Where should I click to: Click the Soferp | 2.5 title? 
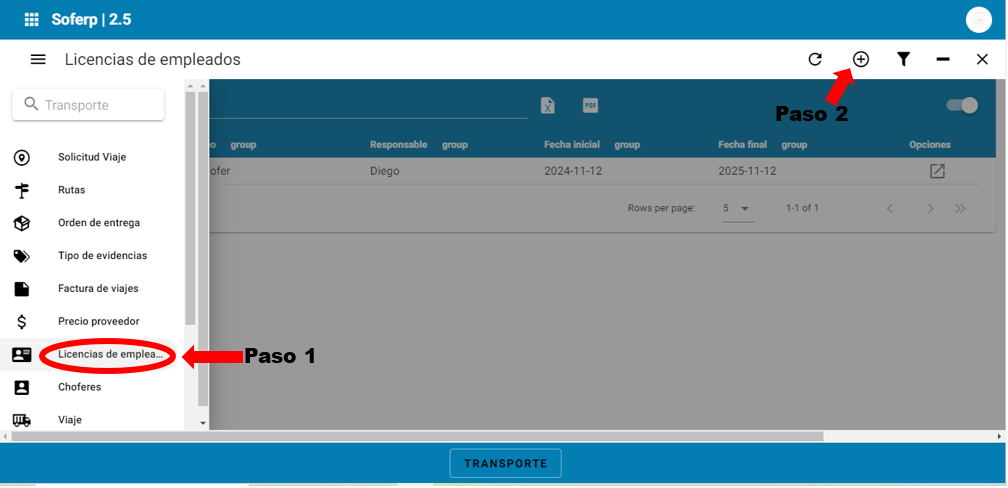pos(91,19)
